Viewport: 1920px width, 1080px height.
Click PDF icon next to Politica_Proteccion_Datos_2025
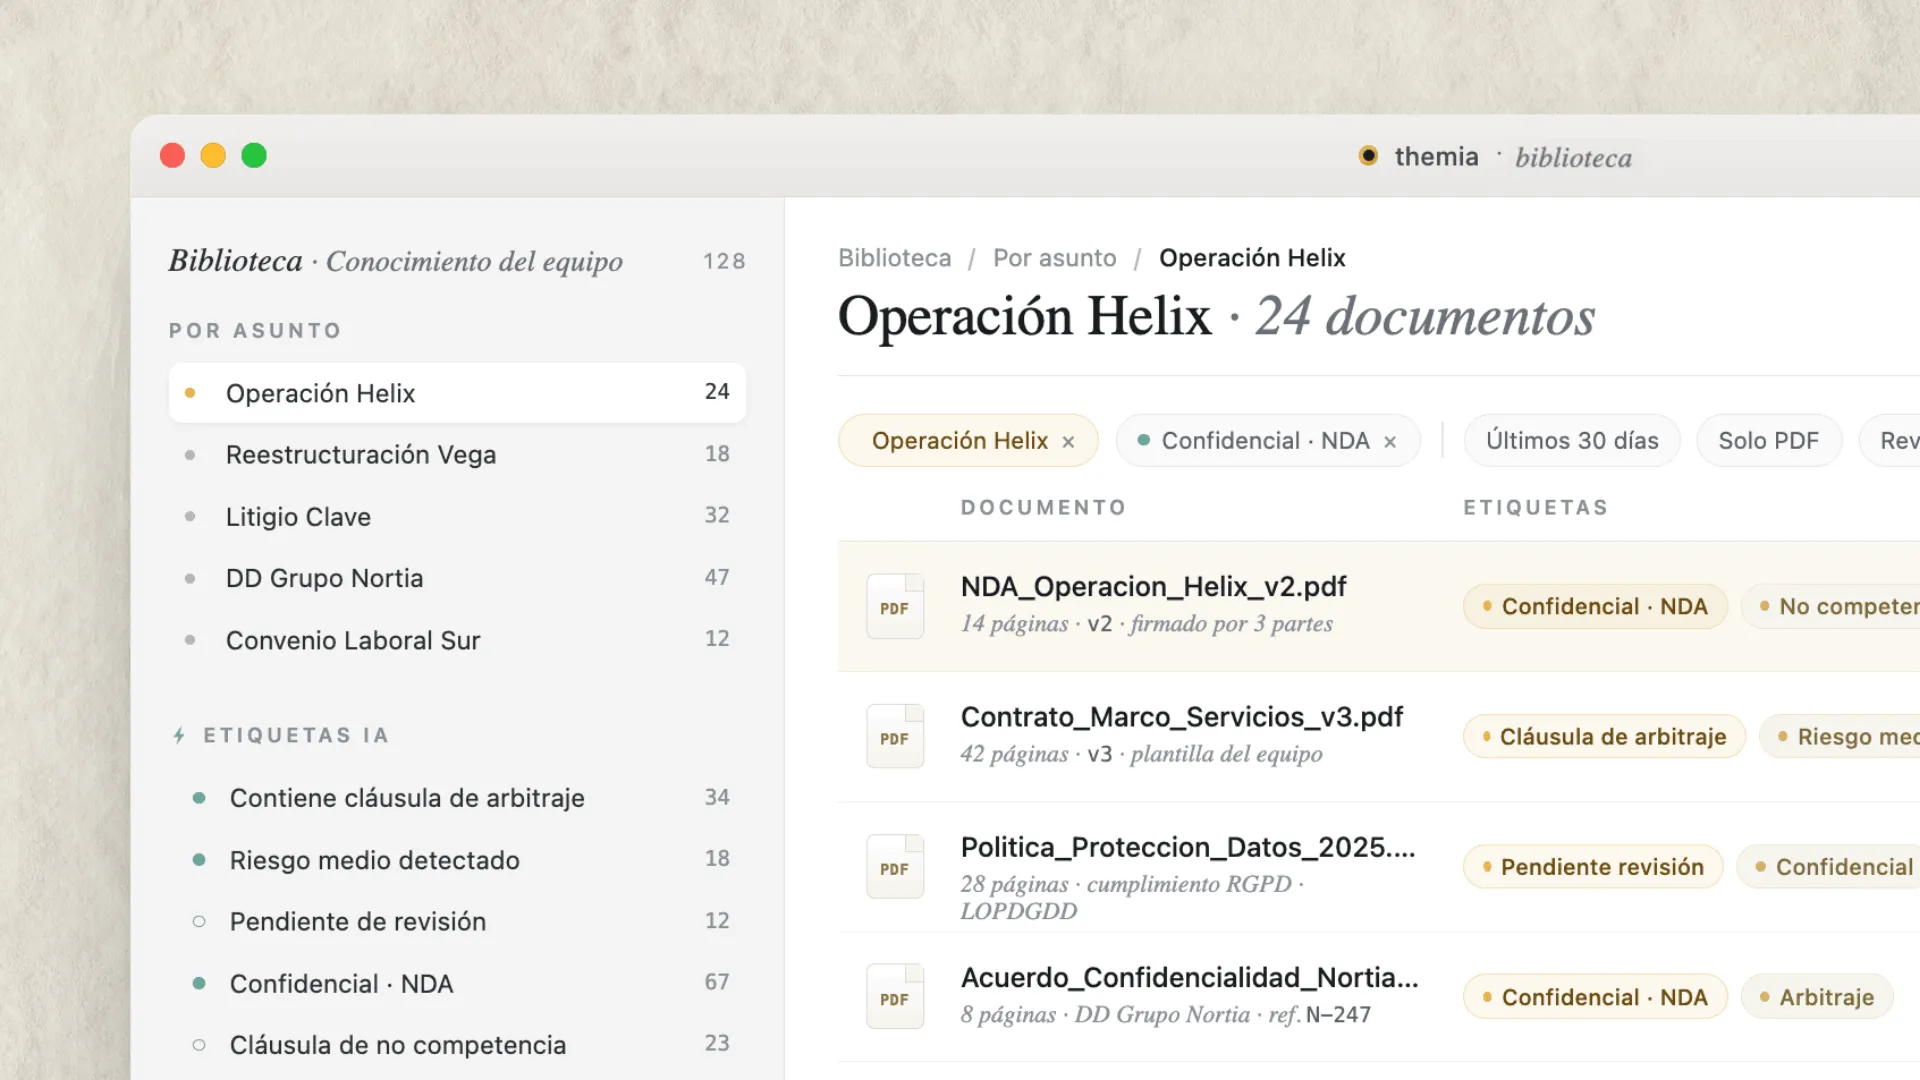tap(895, 866)
